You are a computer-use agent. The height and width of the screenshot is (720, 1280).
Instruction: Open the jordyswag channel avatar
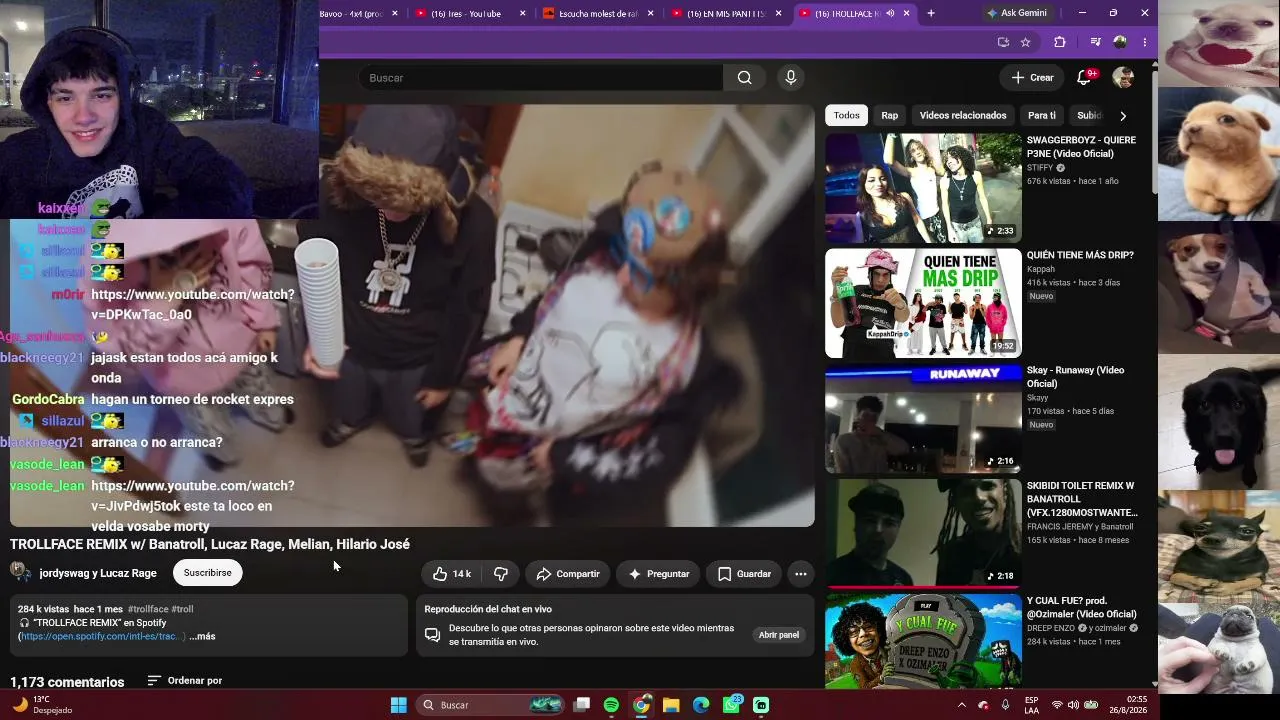(x=21, y=573)
